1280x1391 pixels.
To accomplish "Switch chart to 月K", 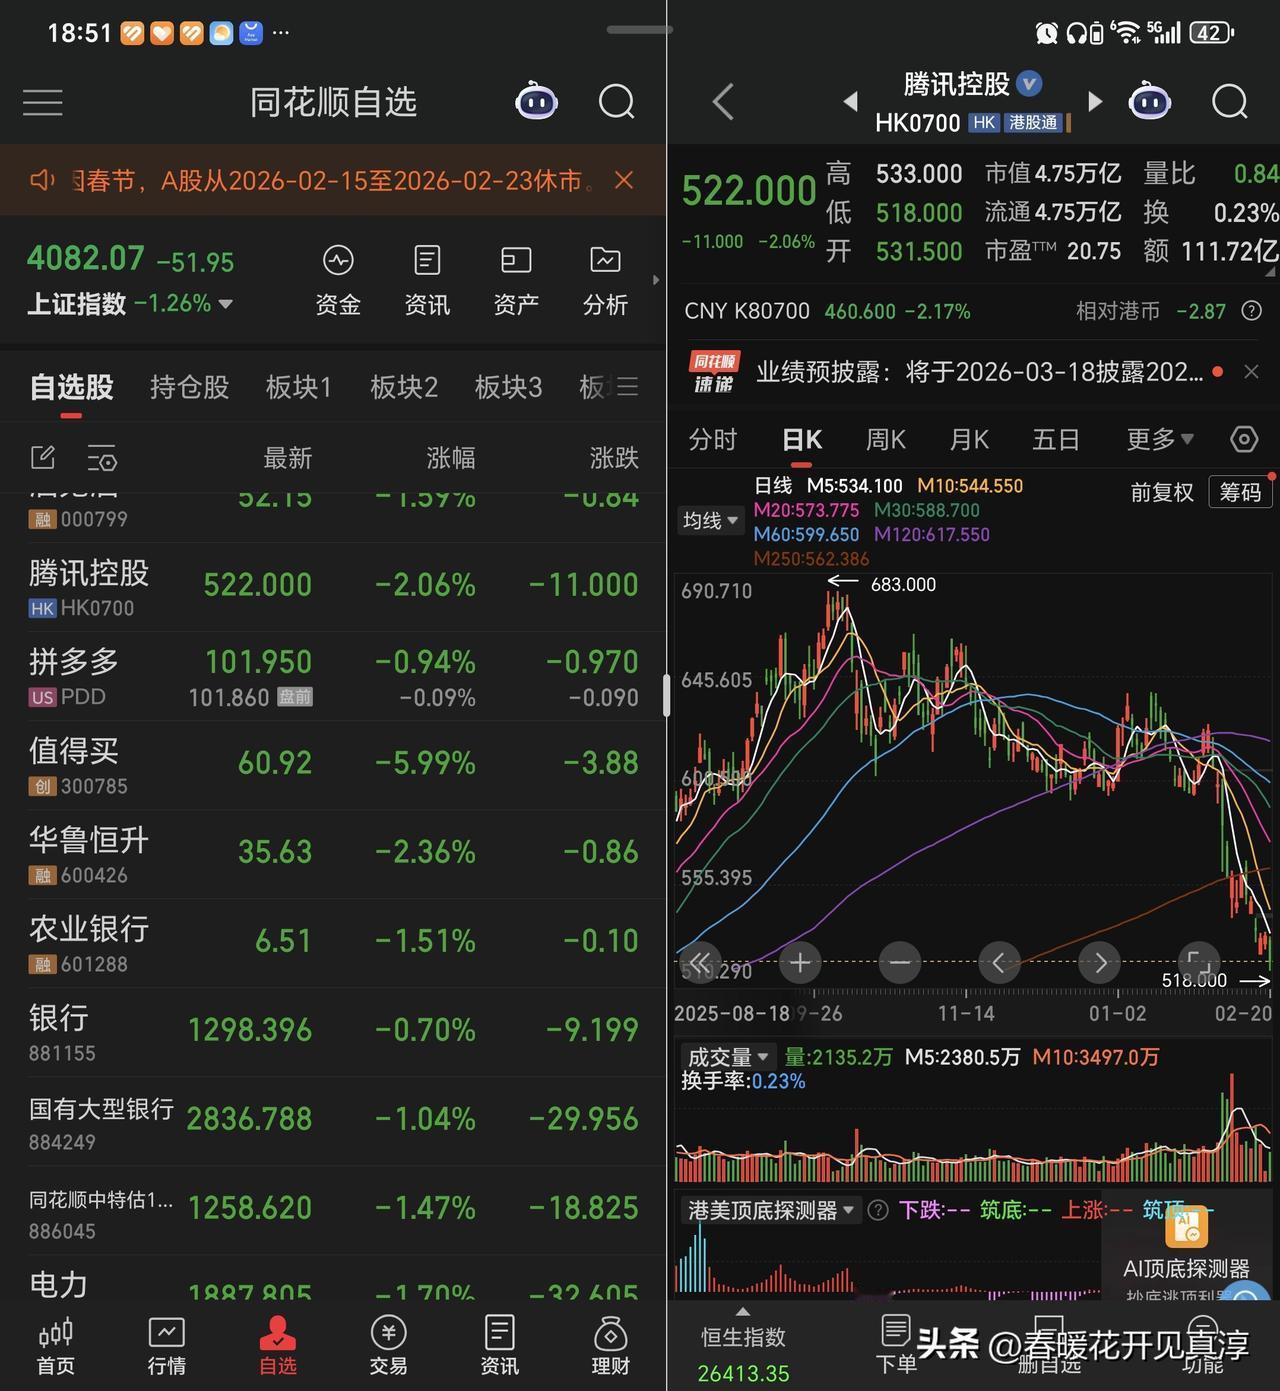I will coord(968,440).
